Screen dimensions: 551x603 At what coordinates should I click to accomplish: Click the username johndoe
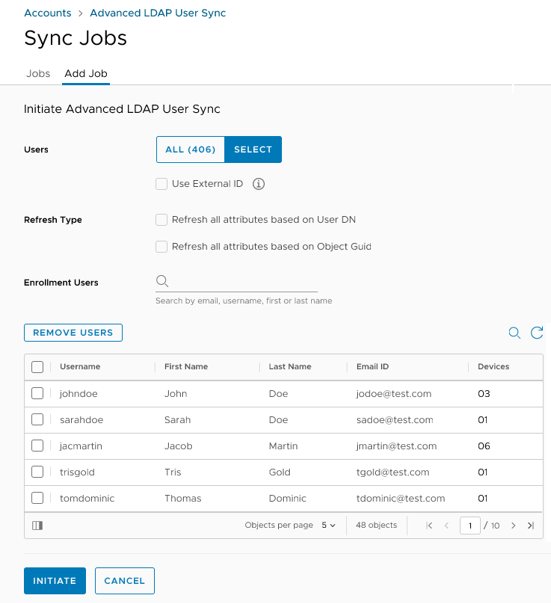78,394
